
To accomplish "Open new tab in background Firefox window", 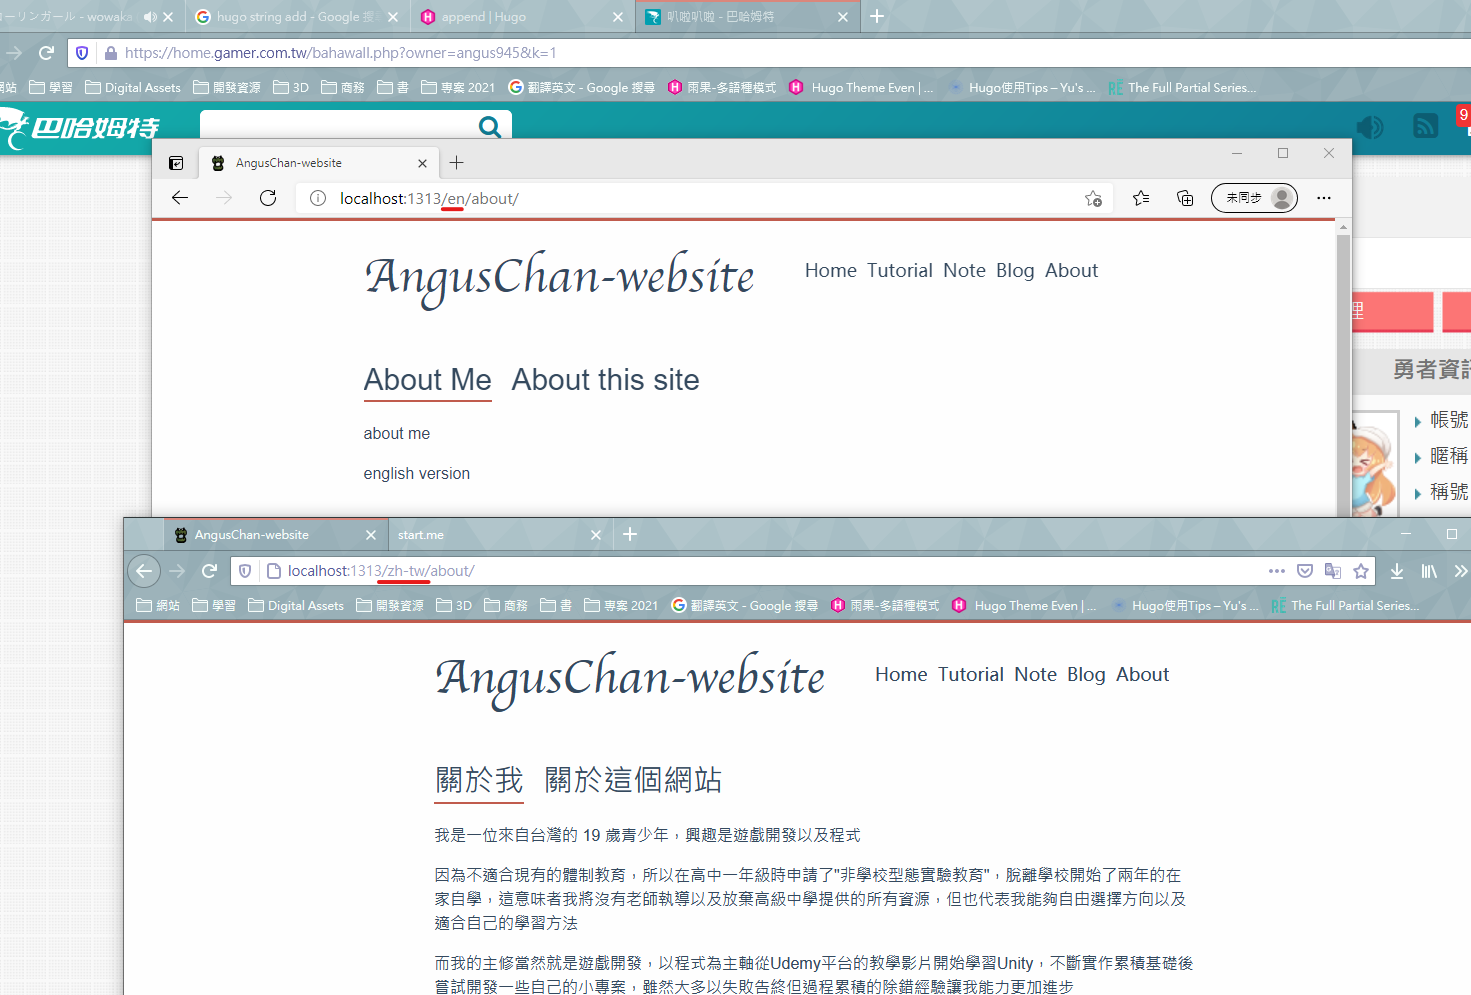I will 877,16.
